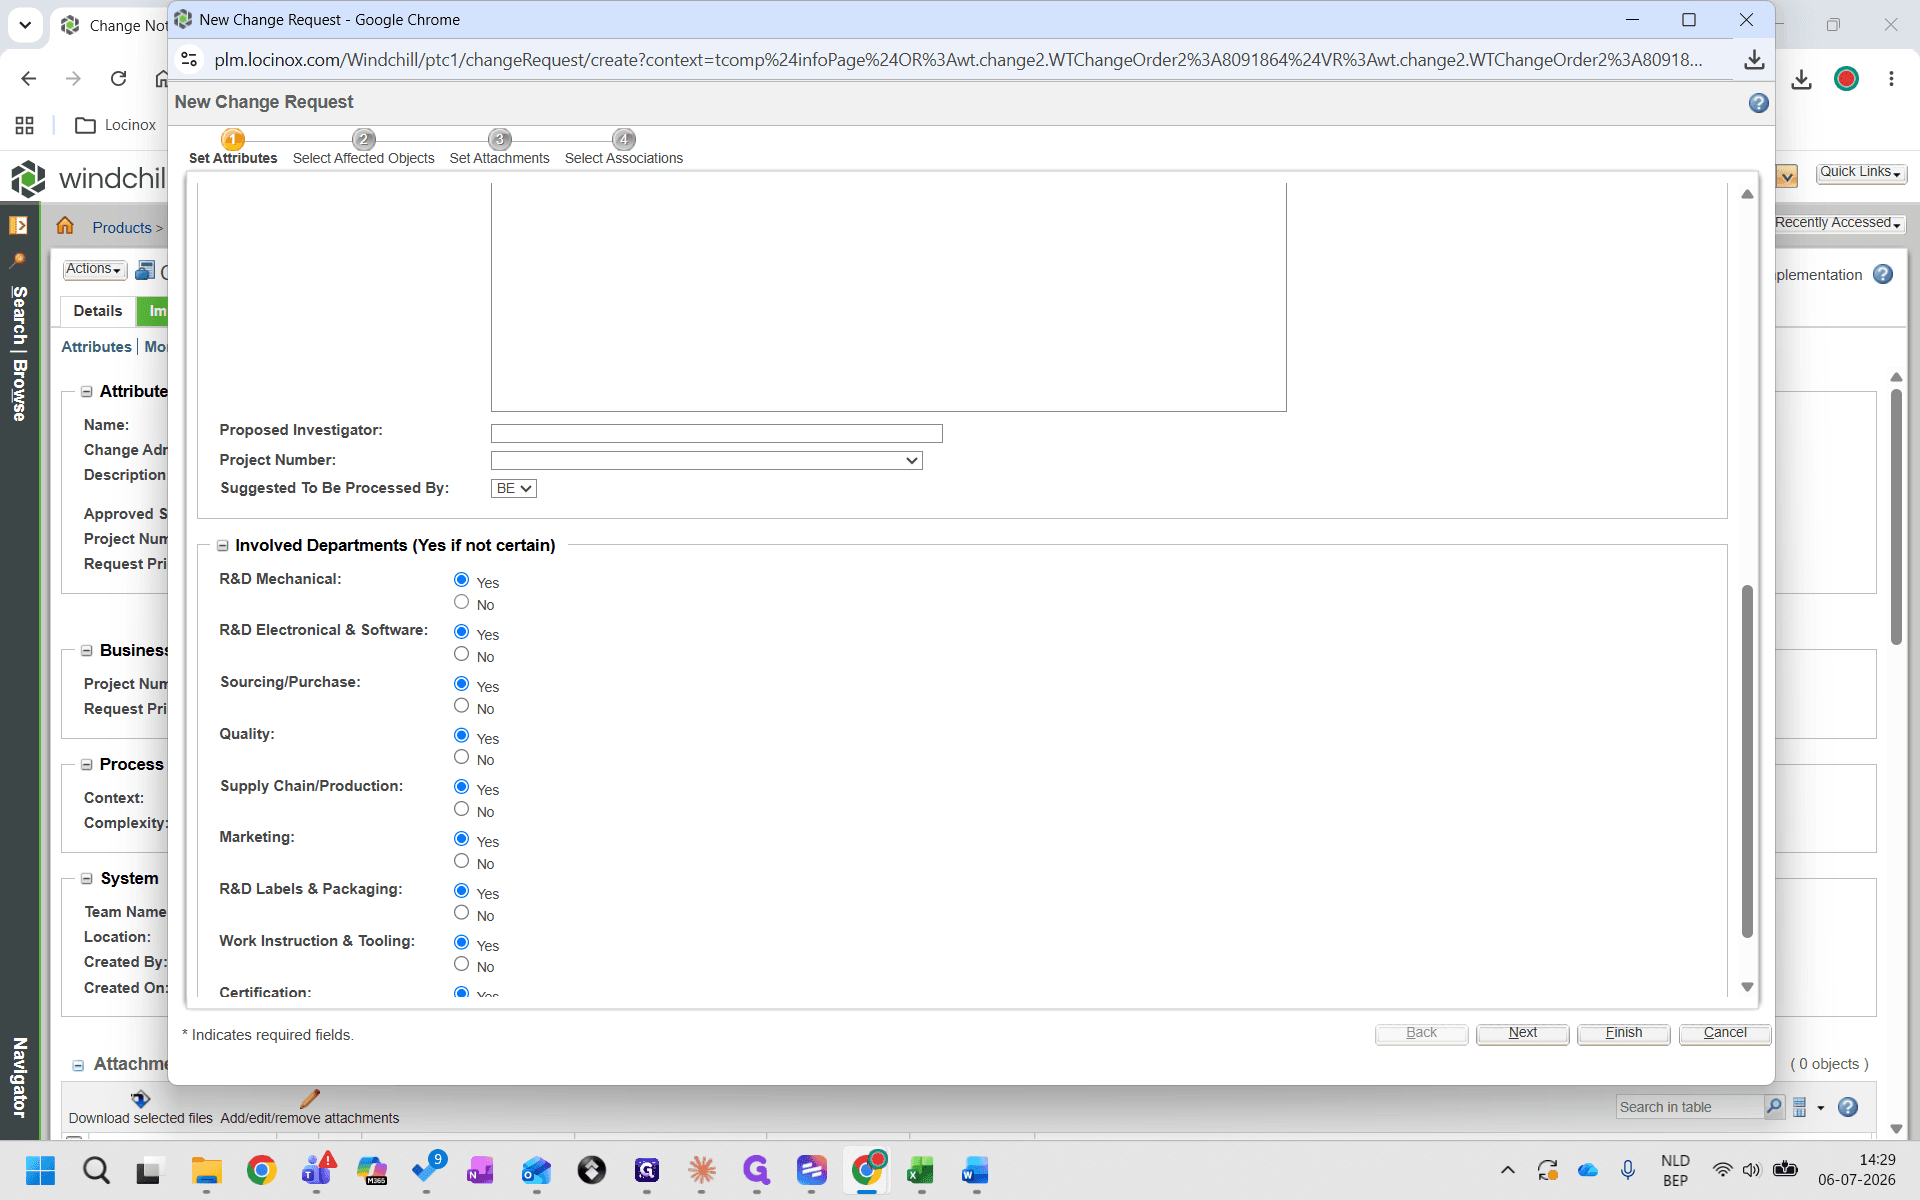Click Add/edit/remove attachments pencil icon
The width and height of the screenshot is (1920, 1200).
(x=309, y=1098)
